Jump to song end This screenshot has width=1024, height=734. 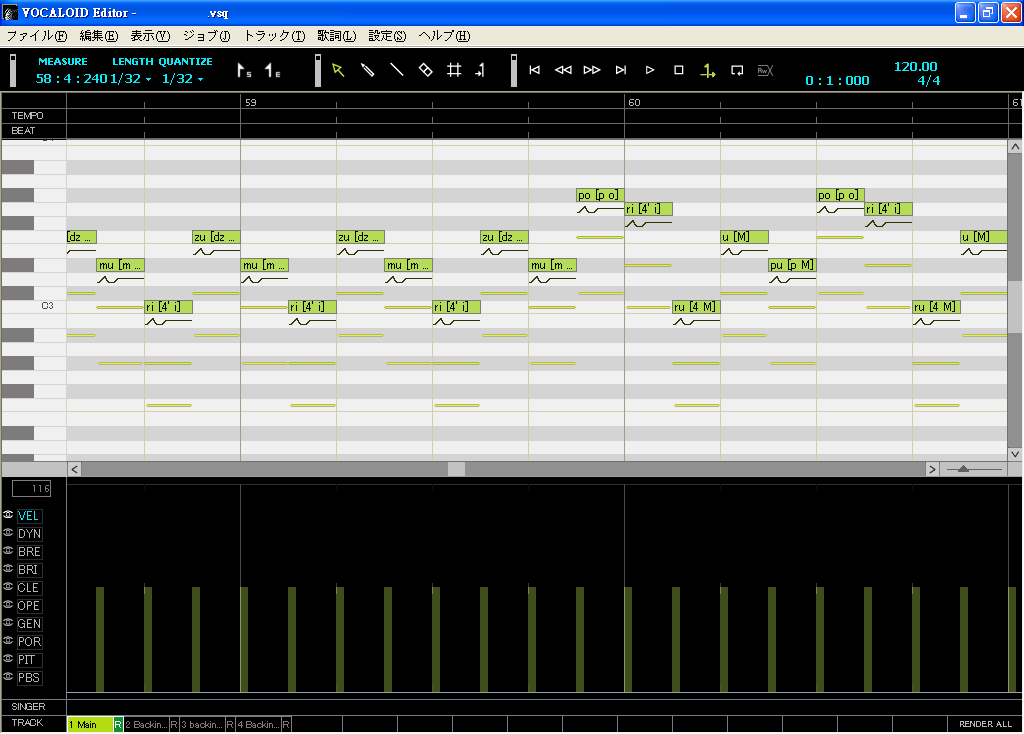tap(620, 70)
